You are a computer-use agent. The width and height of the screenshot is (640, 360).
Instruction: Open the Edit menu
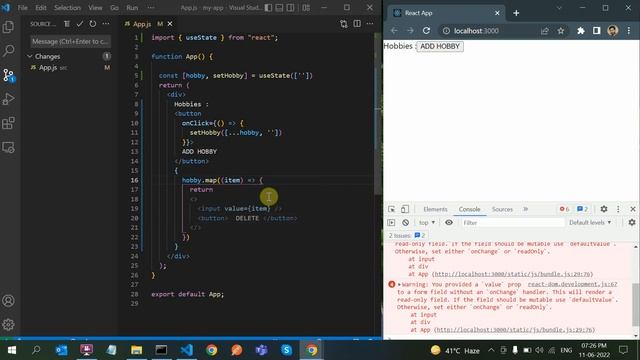click(x=40, y=8)
